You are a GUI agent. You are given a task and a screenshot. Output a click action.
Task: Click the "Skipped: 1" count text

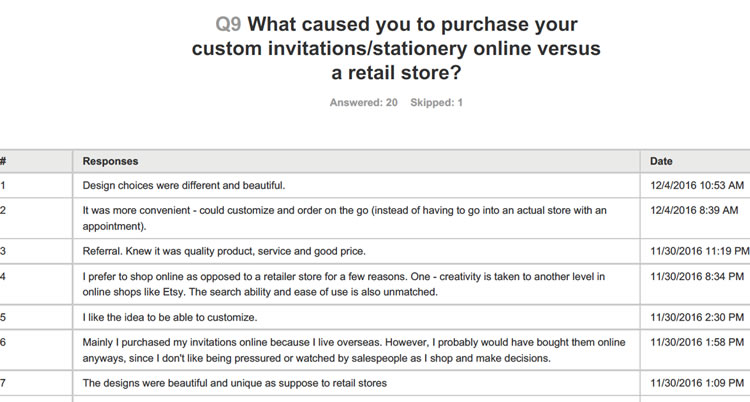click(436, 102)
